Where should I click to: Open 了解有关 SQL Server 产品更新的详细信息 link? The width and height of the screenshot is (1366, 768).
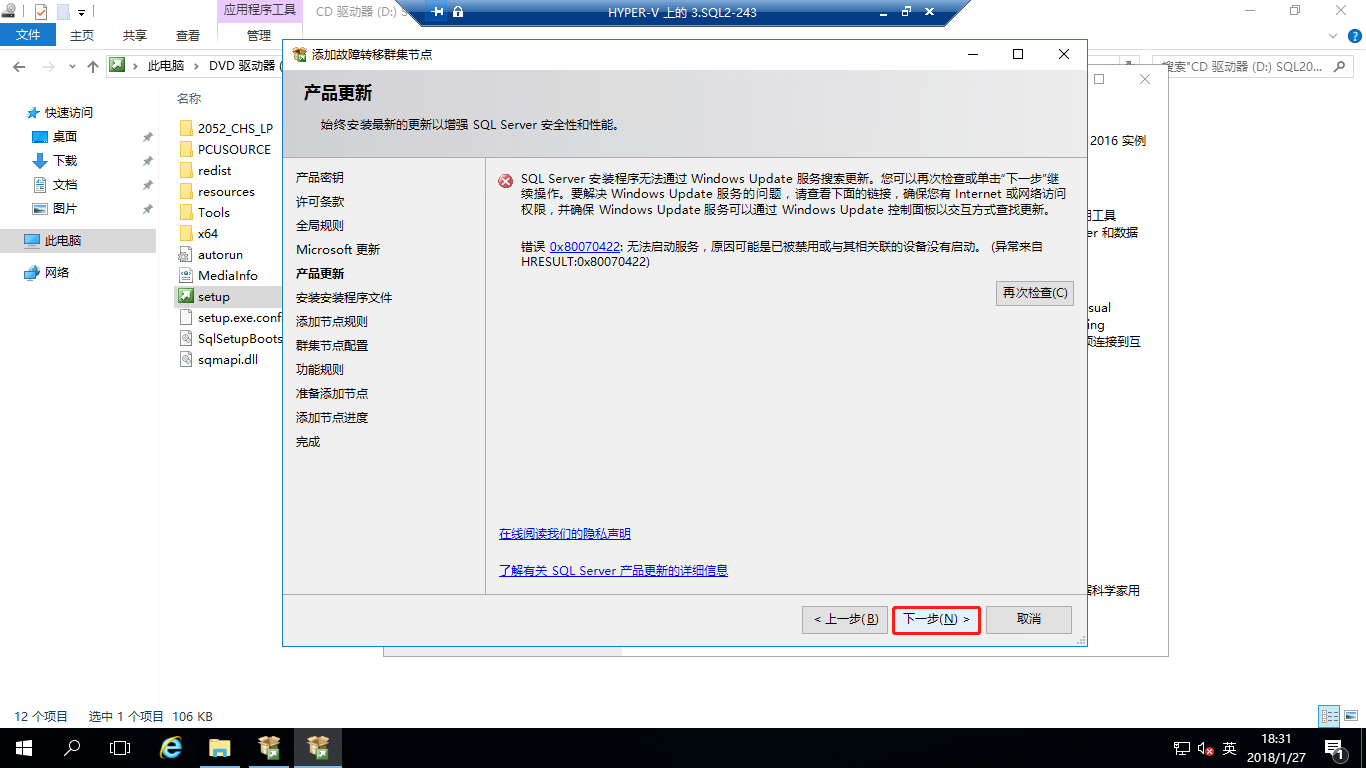tap(613, 571)
